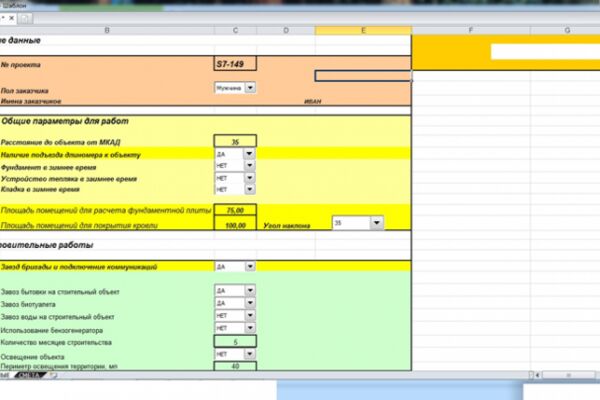
Task: Select the roof area cell 100,00
Action: (x=235, y=223)
